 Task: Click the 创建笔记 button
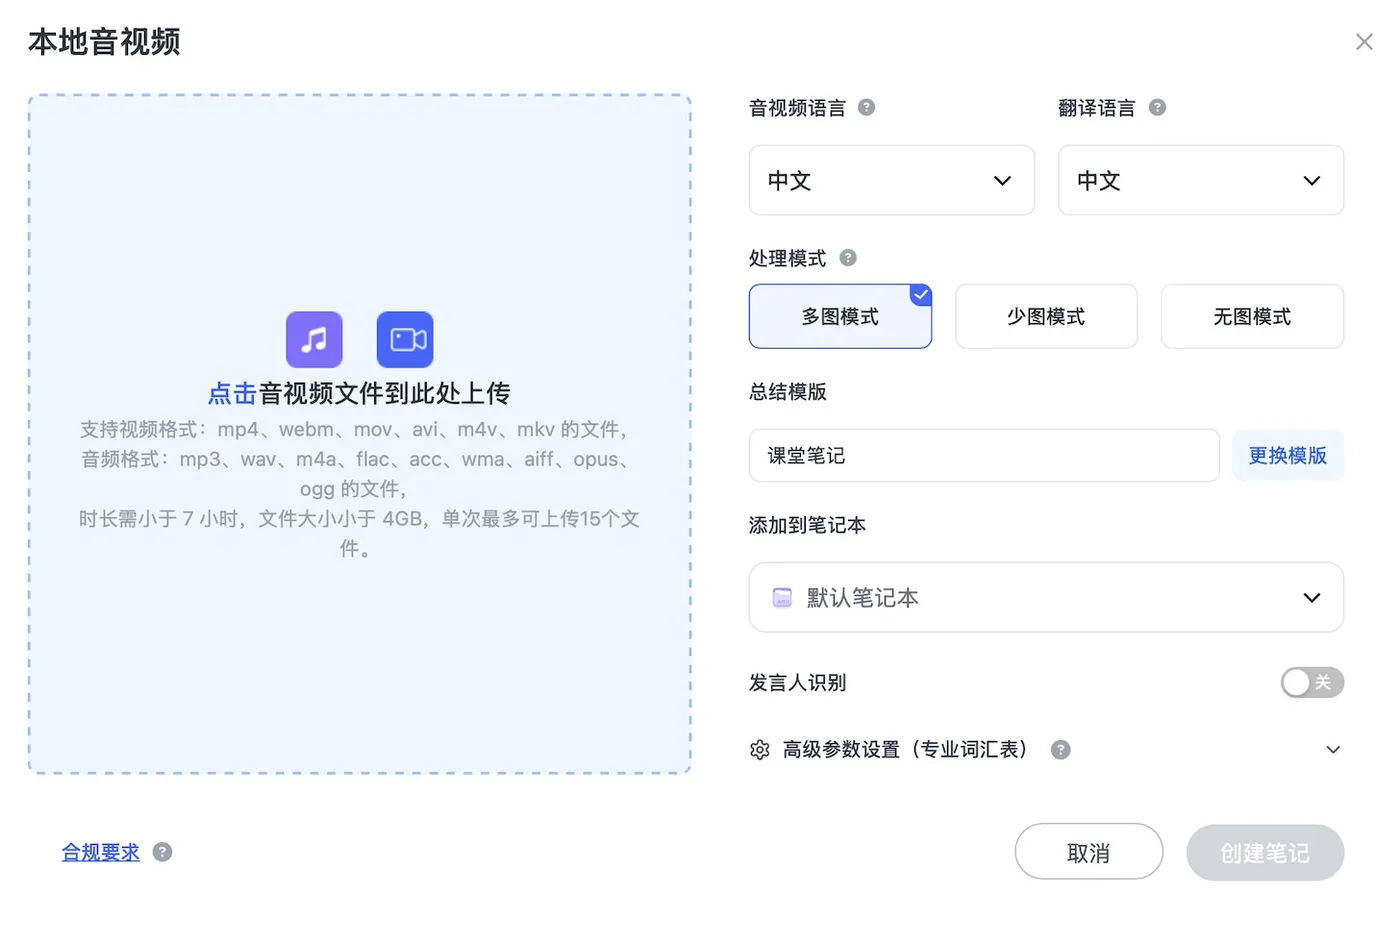click(x=1265, y=852)
